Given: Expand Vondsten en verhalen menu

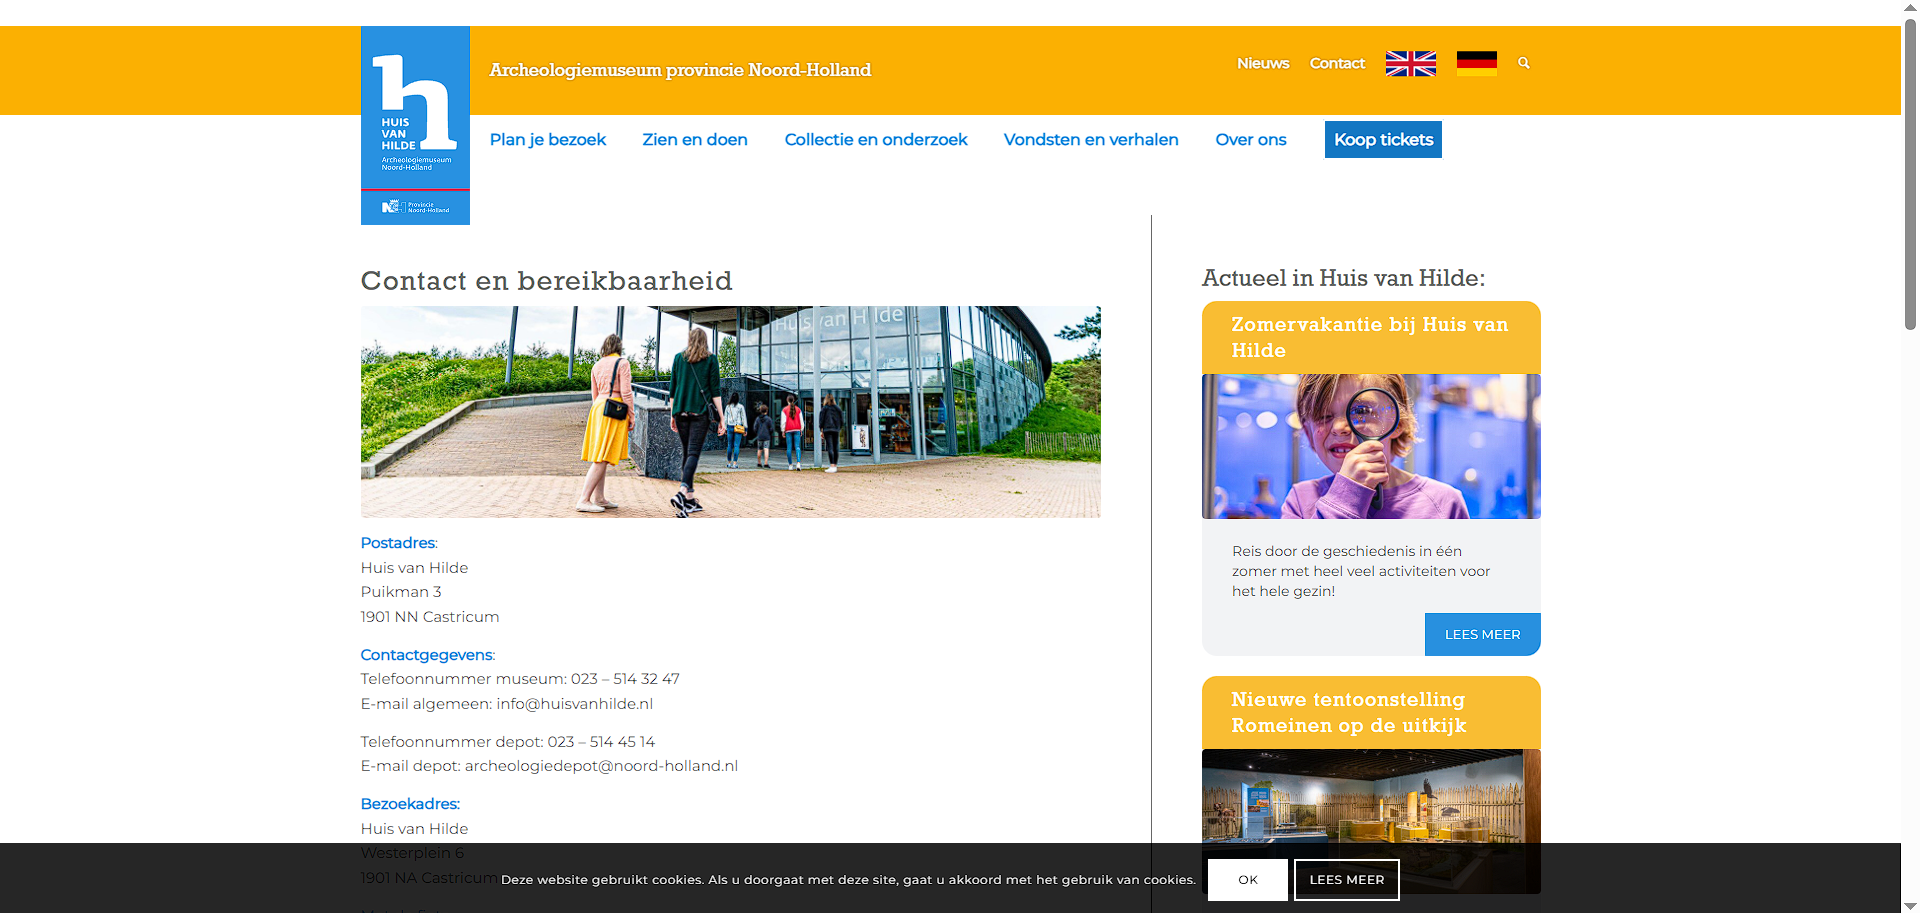Looking at the screenshot, I should coord(1091,140).
